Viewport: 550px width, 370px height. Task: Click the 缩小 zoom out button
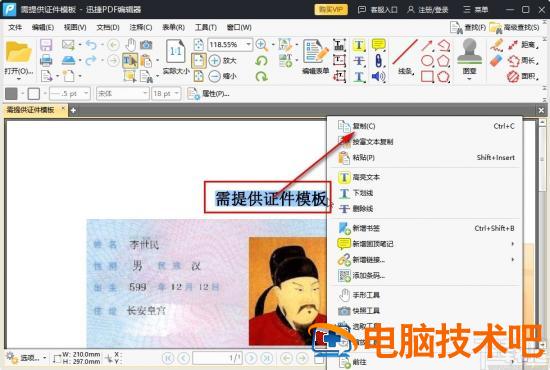click(223, 76)
